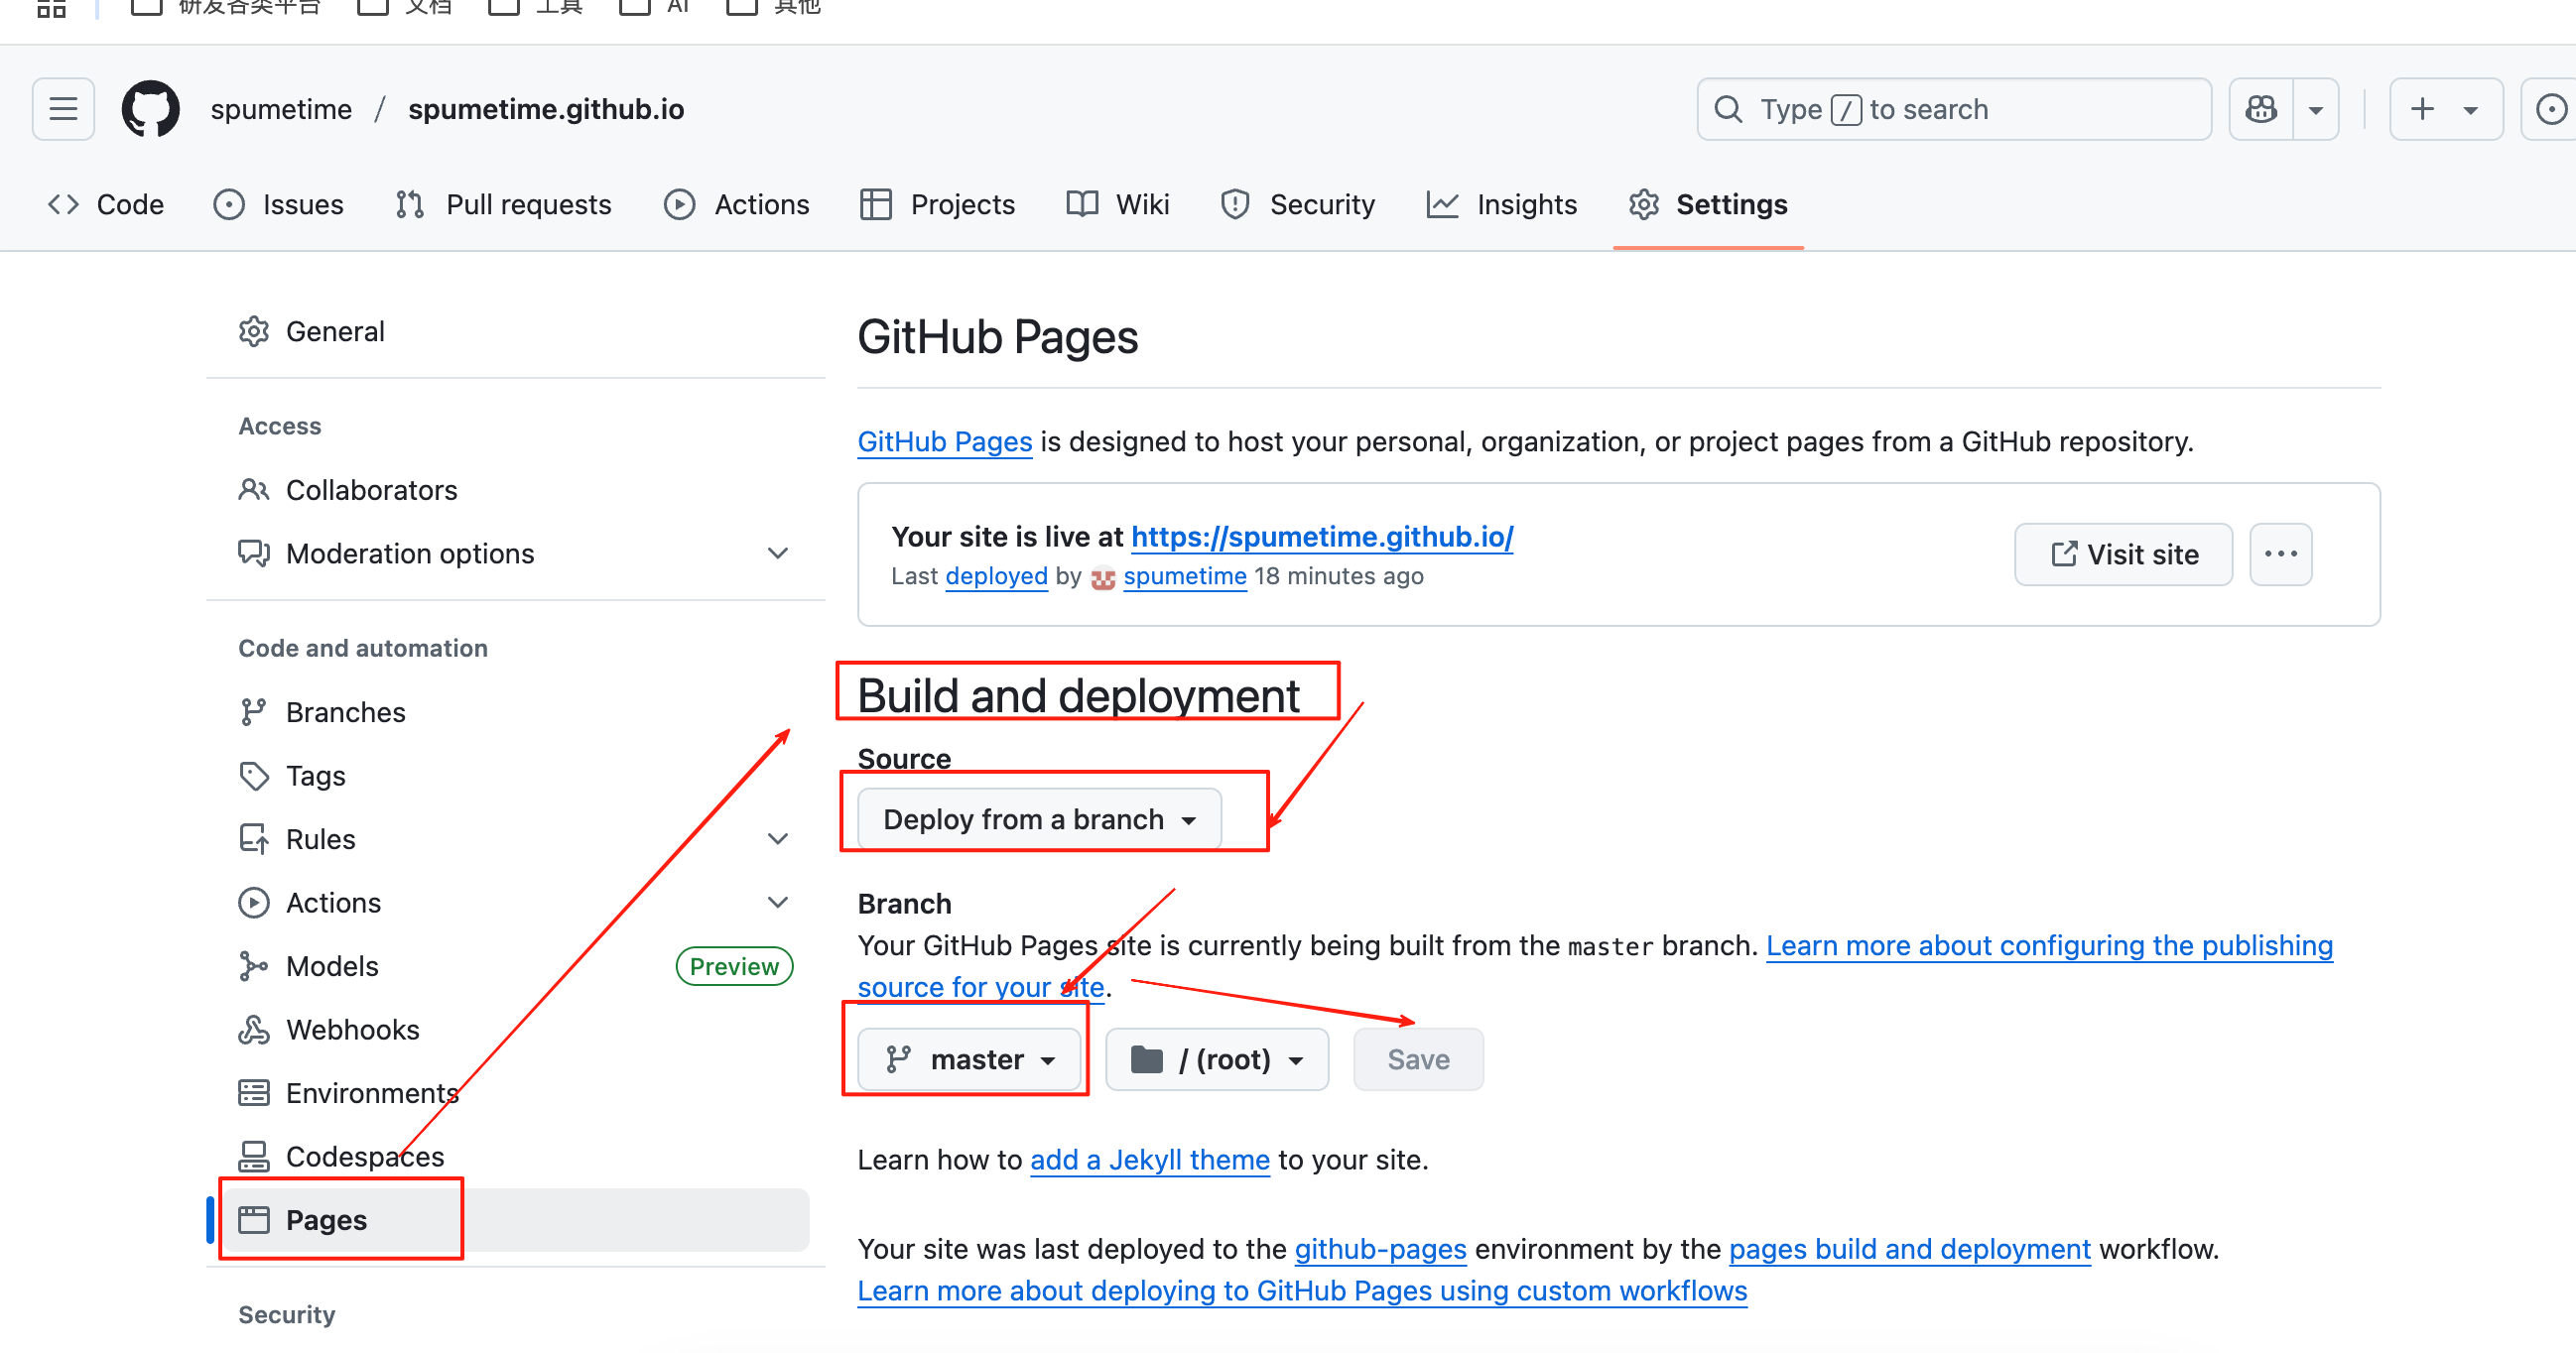
Task: Open the GitHub home logo
Action: point(149,108)
